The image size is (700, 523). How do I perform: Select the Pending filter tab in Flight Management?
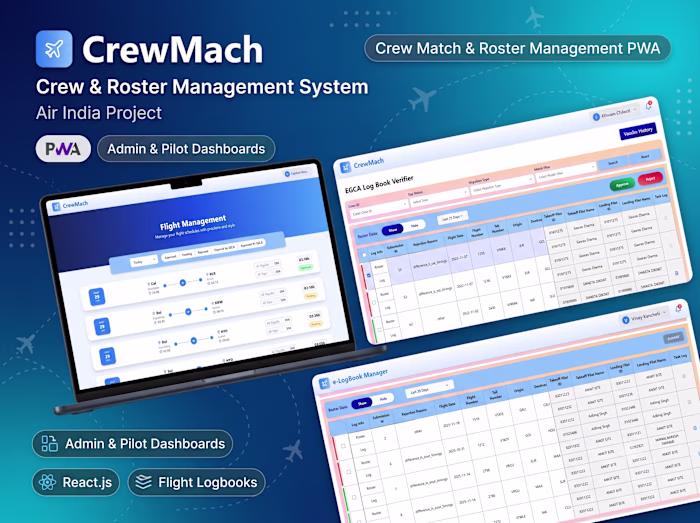coord(187,254)
